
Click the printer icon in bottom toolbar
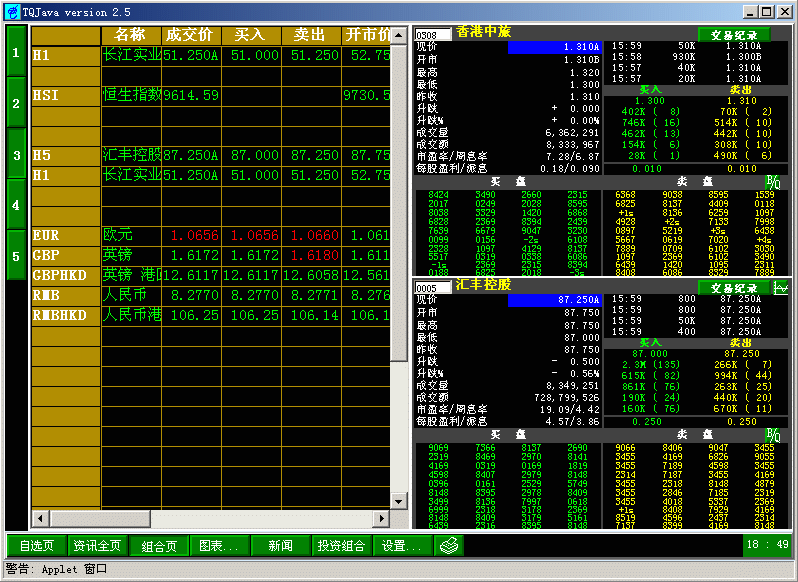pyautogui.click(x=449, y=546)
